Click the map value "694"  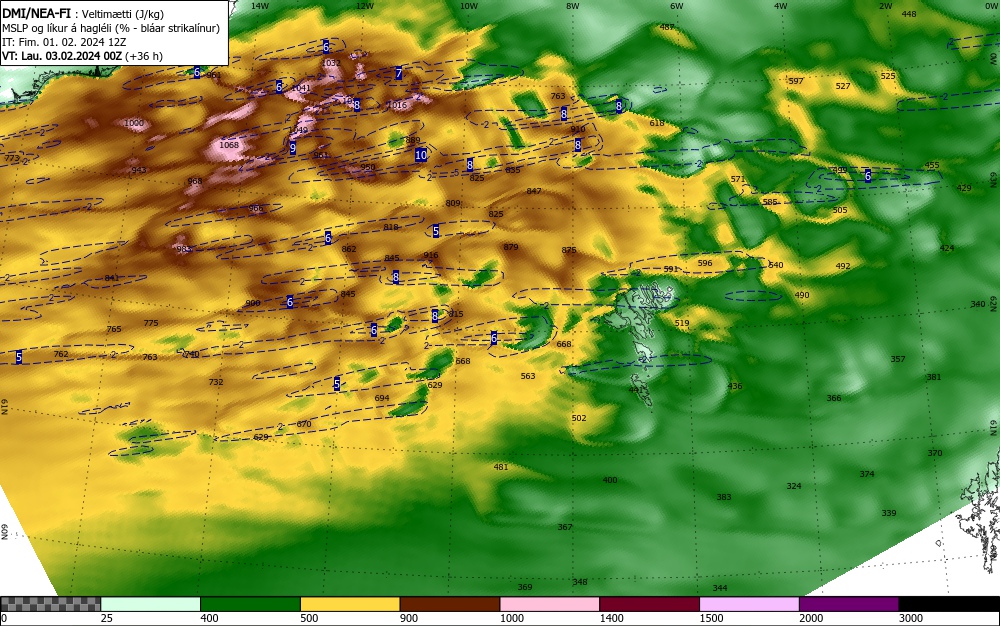point(382,398)
